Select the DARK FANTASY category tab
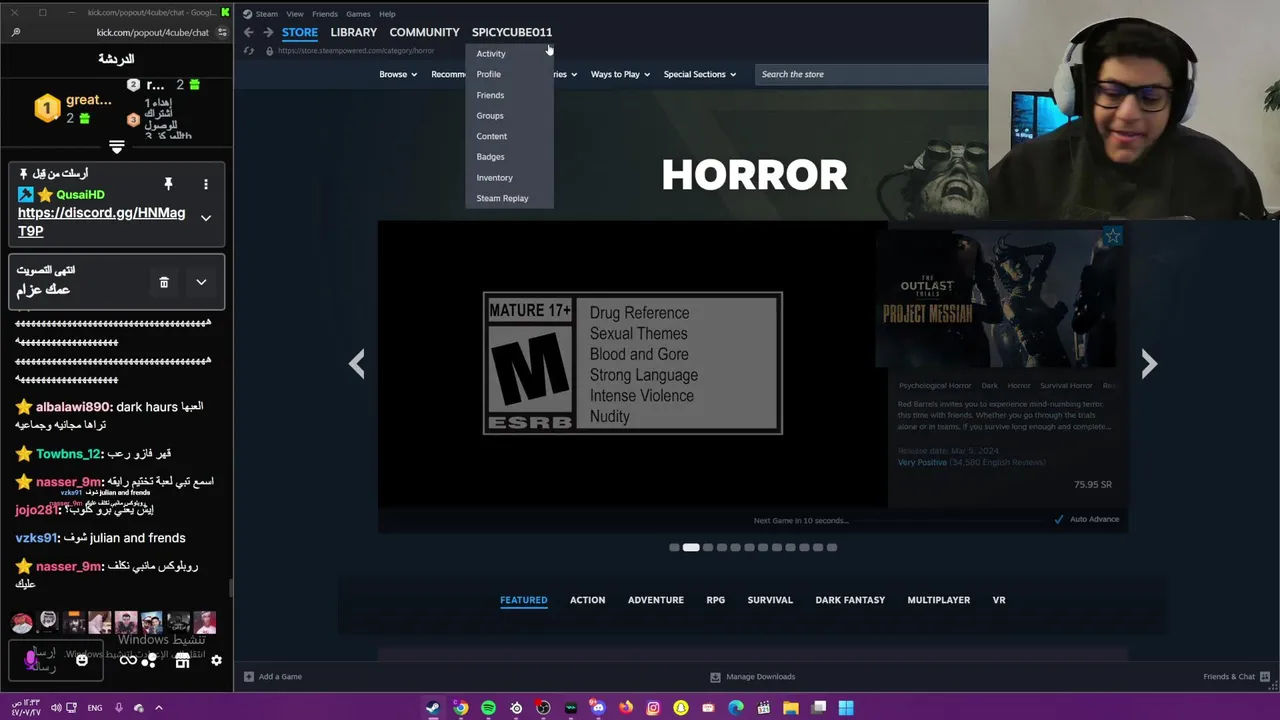The height and width of the screenshot is (720, 1280). click(x=850, y=600)
